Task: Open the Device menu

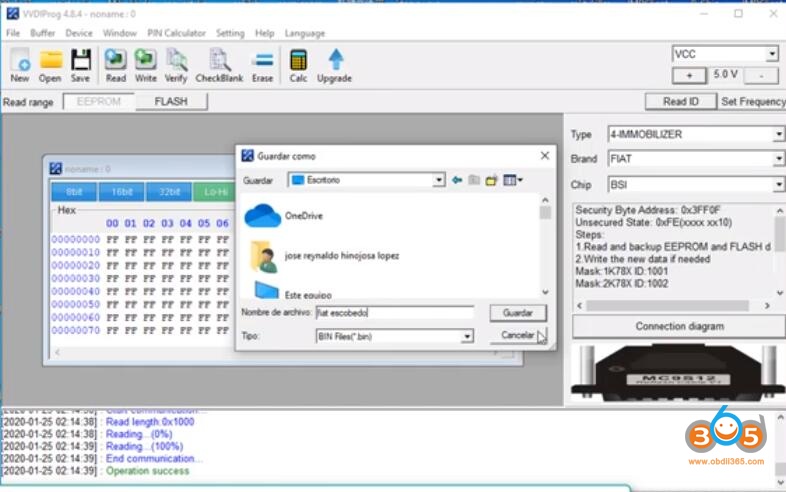Action: pyautogui.click(x=79, y=33)
